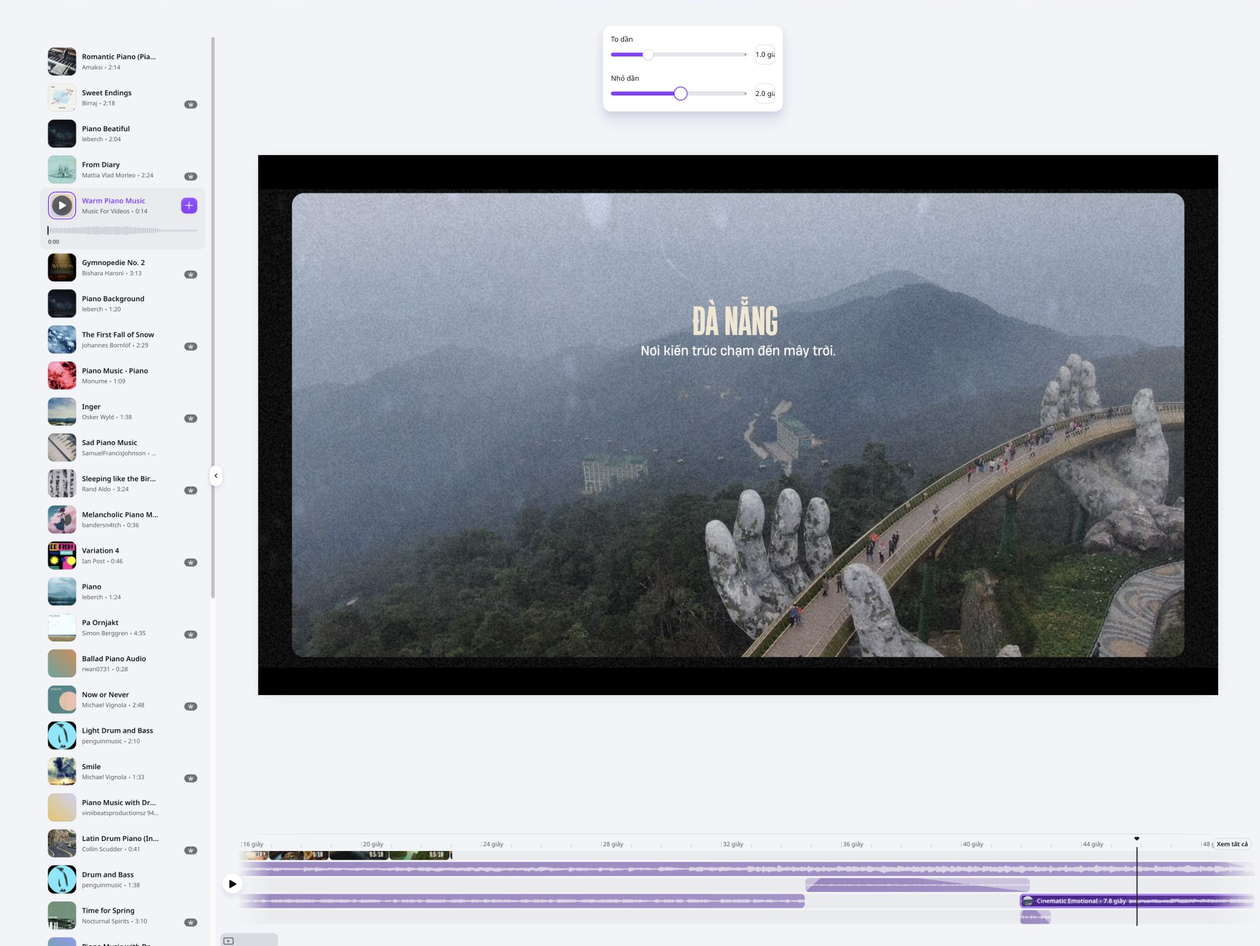This screenshot has height=946, width=1260.
Task: Add Warm Piano Music with the plus button
Action: pyautogui.click(x=189, y=205)
